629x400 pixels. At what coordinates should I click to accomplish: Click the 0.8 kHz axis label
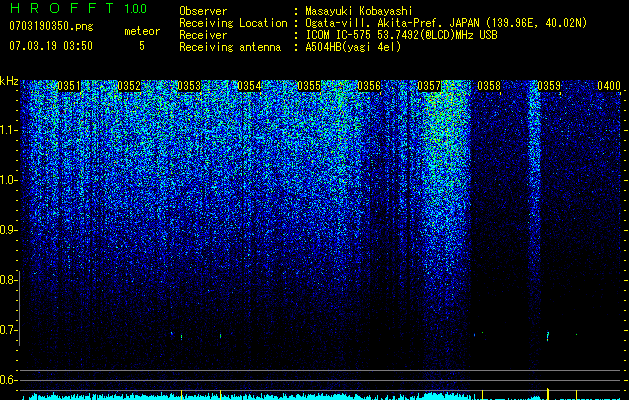pos(8,280)
